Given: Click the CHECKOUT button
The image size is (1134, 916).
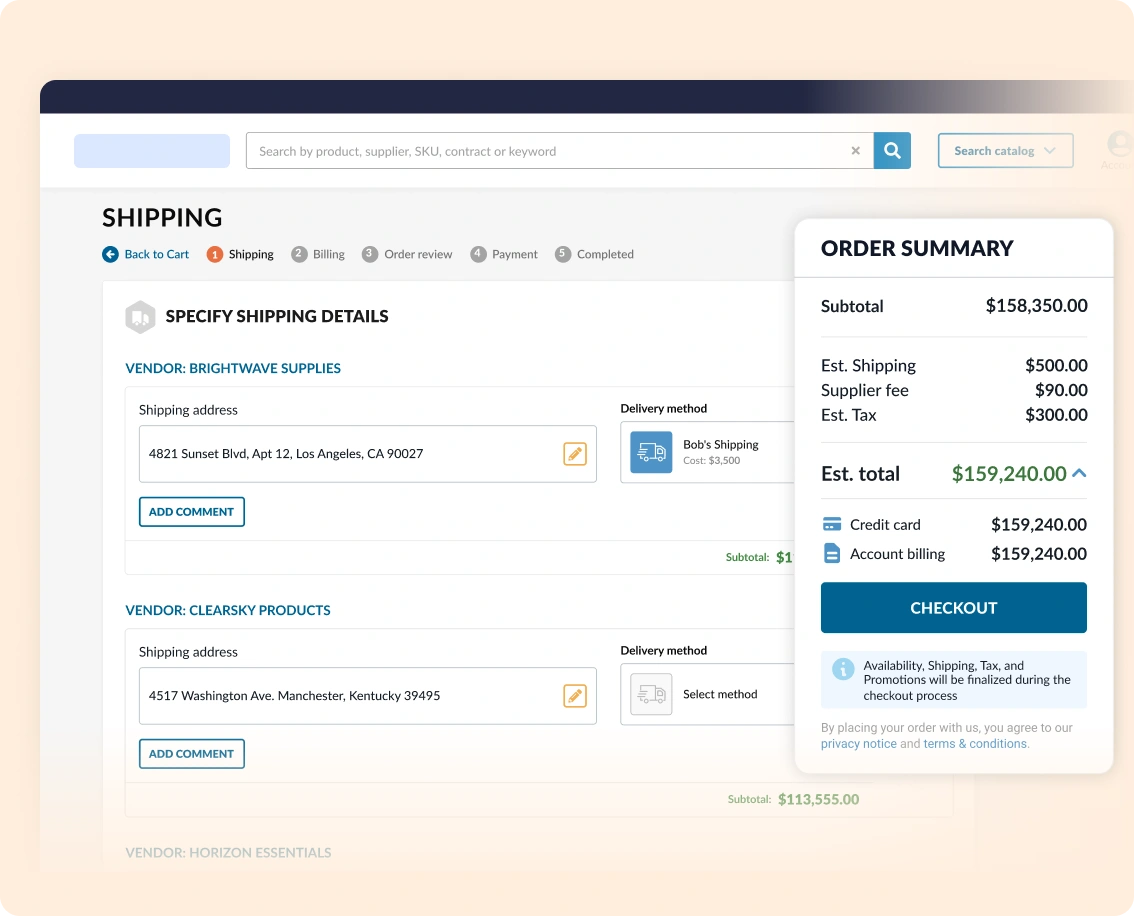Looking at the screenshot, I should [x=953, y=607].
